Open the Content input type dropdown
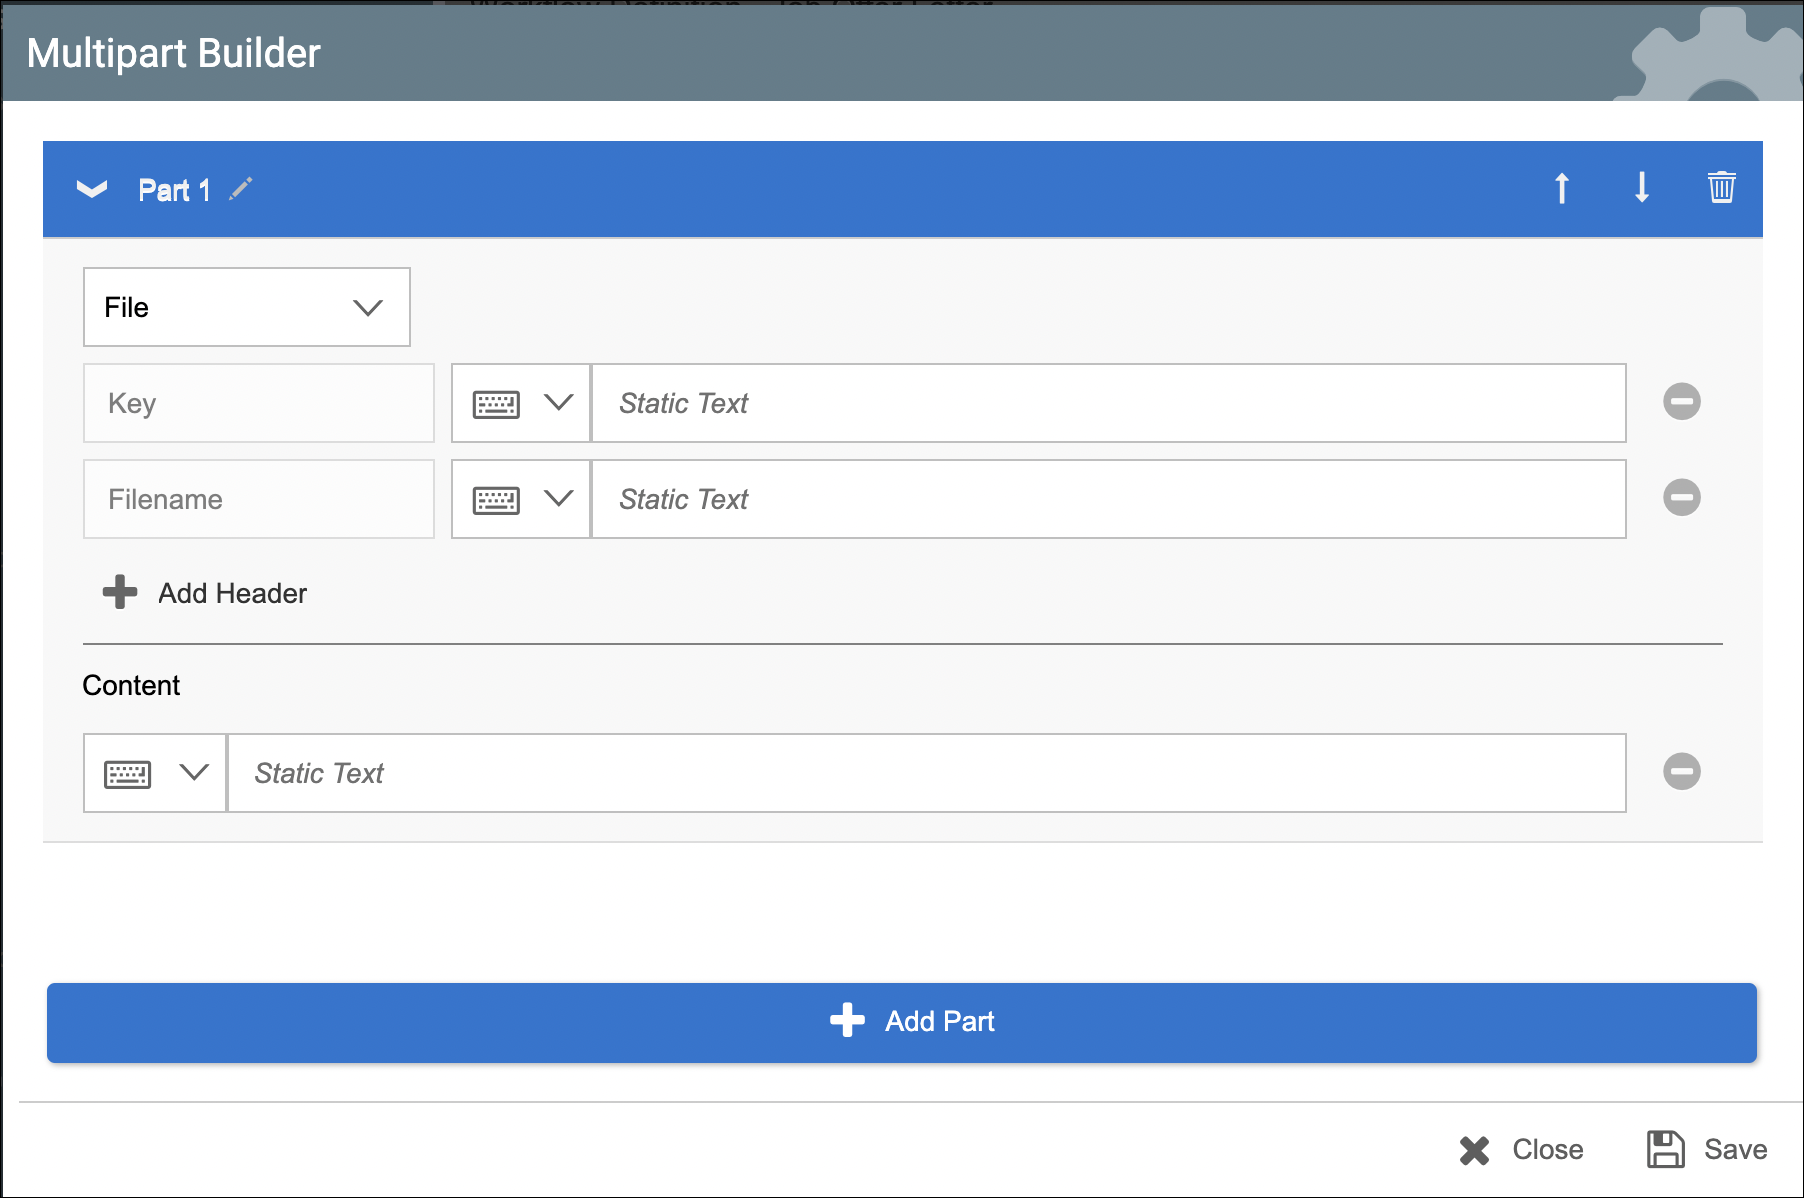 [x=155, y=773]
